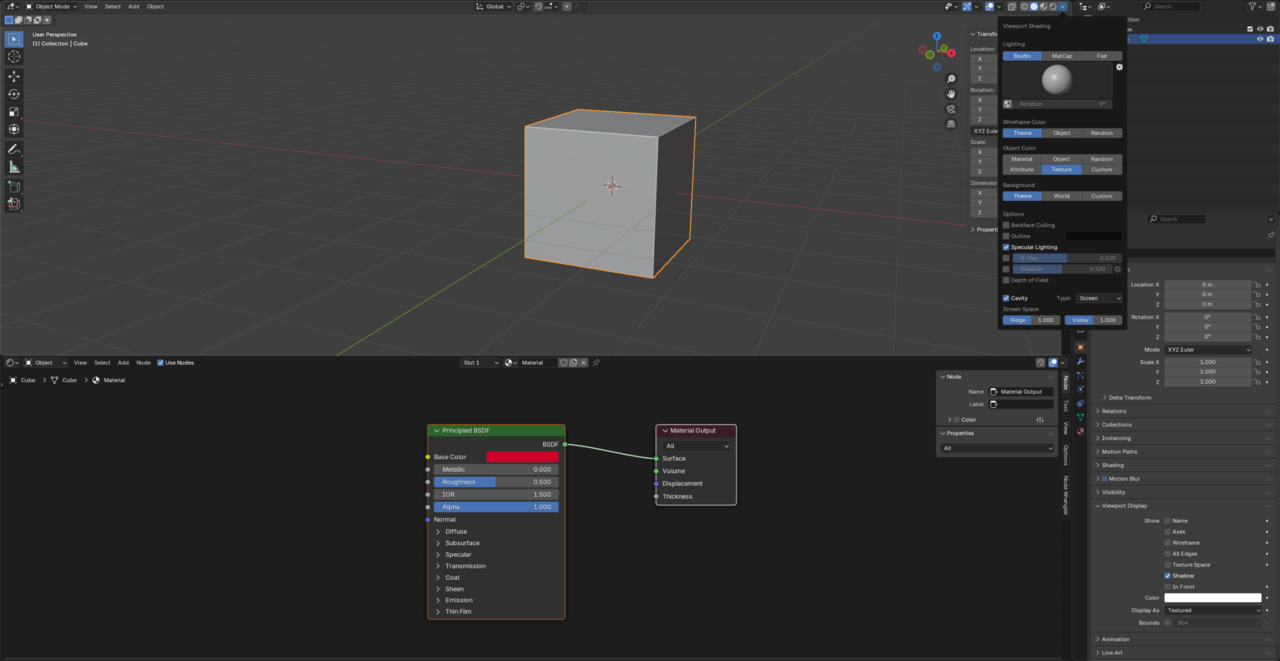
Task: Set background to World
Action: click(1062, 196)
